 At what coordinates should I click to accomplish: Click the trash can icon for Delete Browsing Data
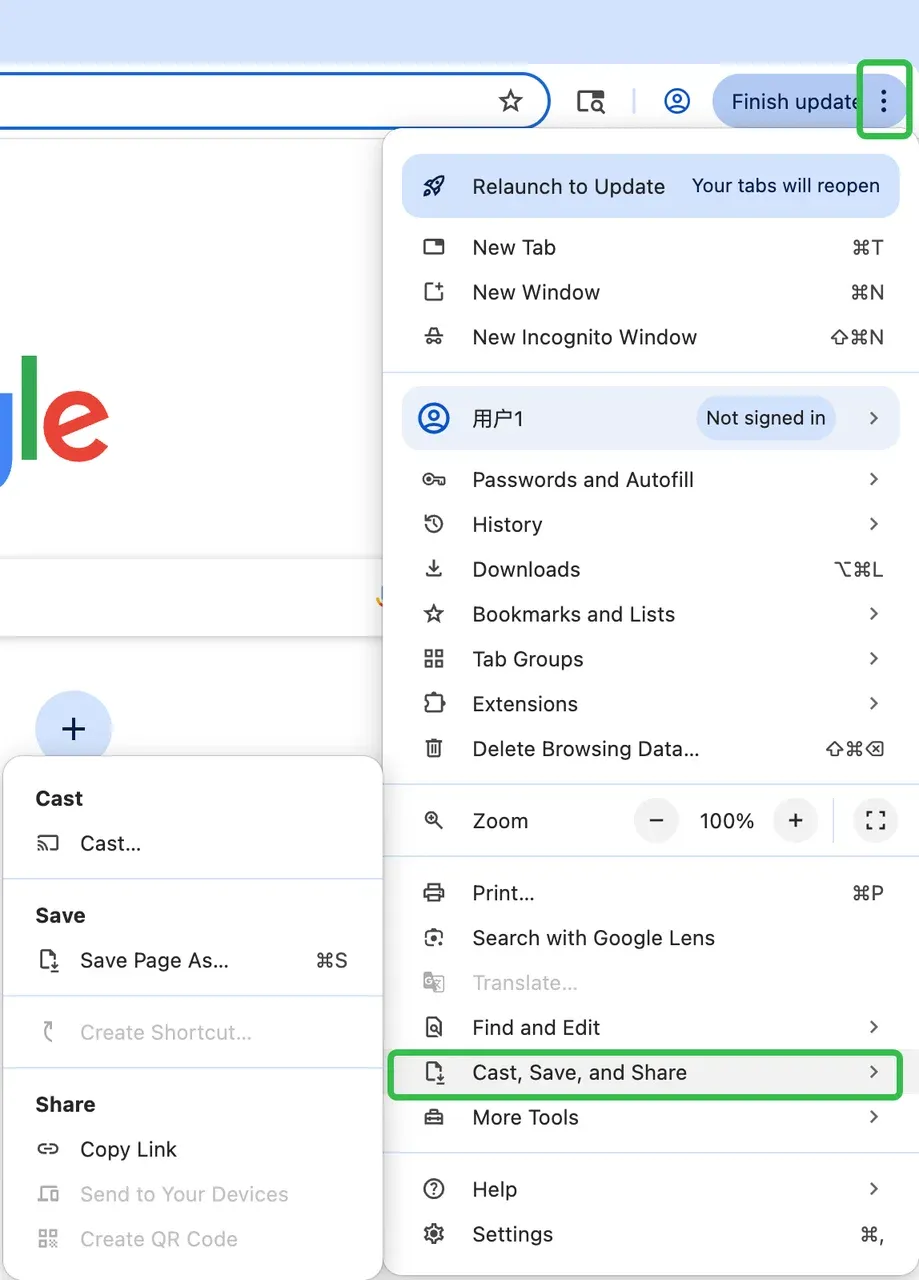coord(434,749)
